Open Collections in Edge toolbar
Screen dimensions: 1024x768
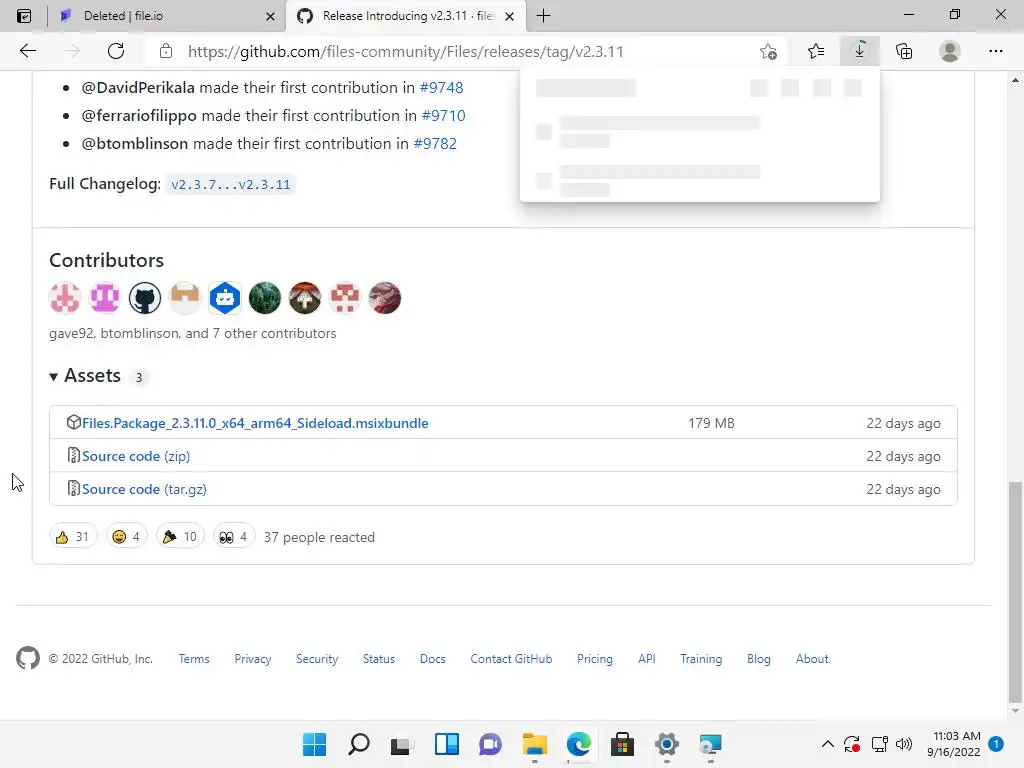tap(904, 51)
